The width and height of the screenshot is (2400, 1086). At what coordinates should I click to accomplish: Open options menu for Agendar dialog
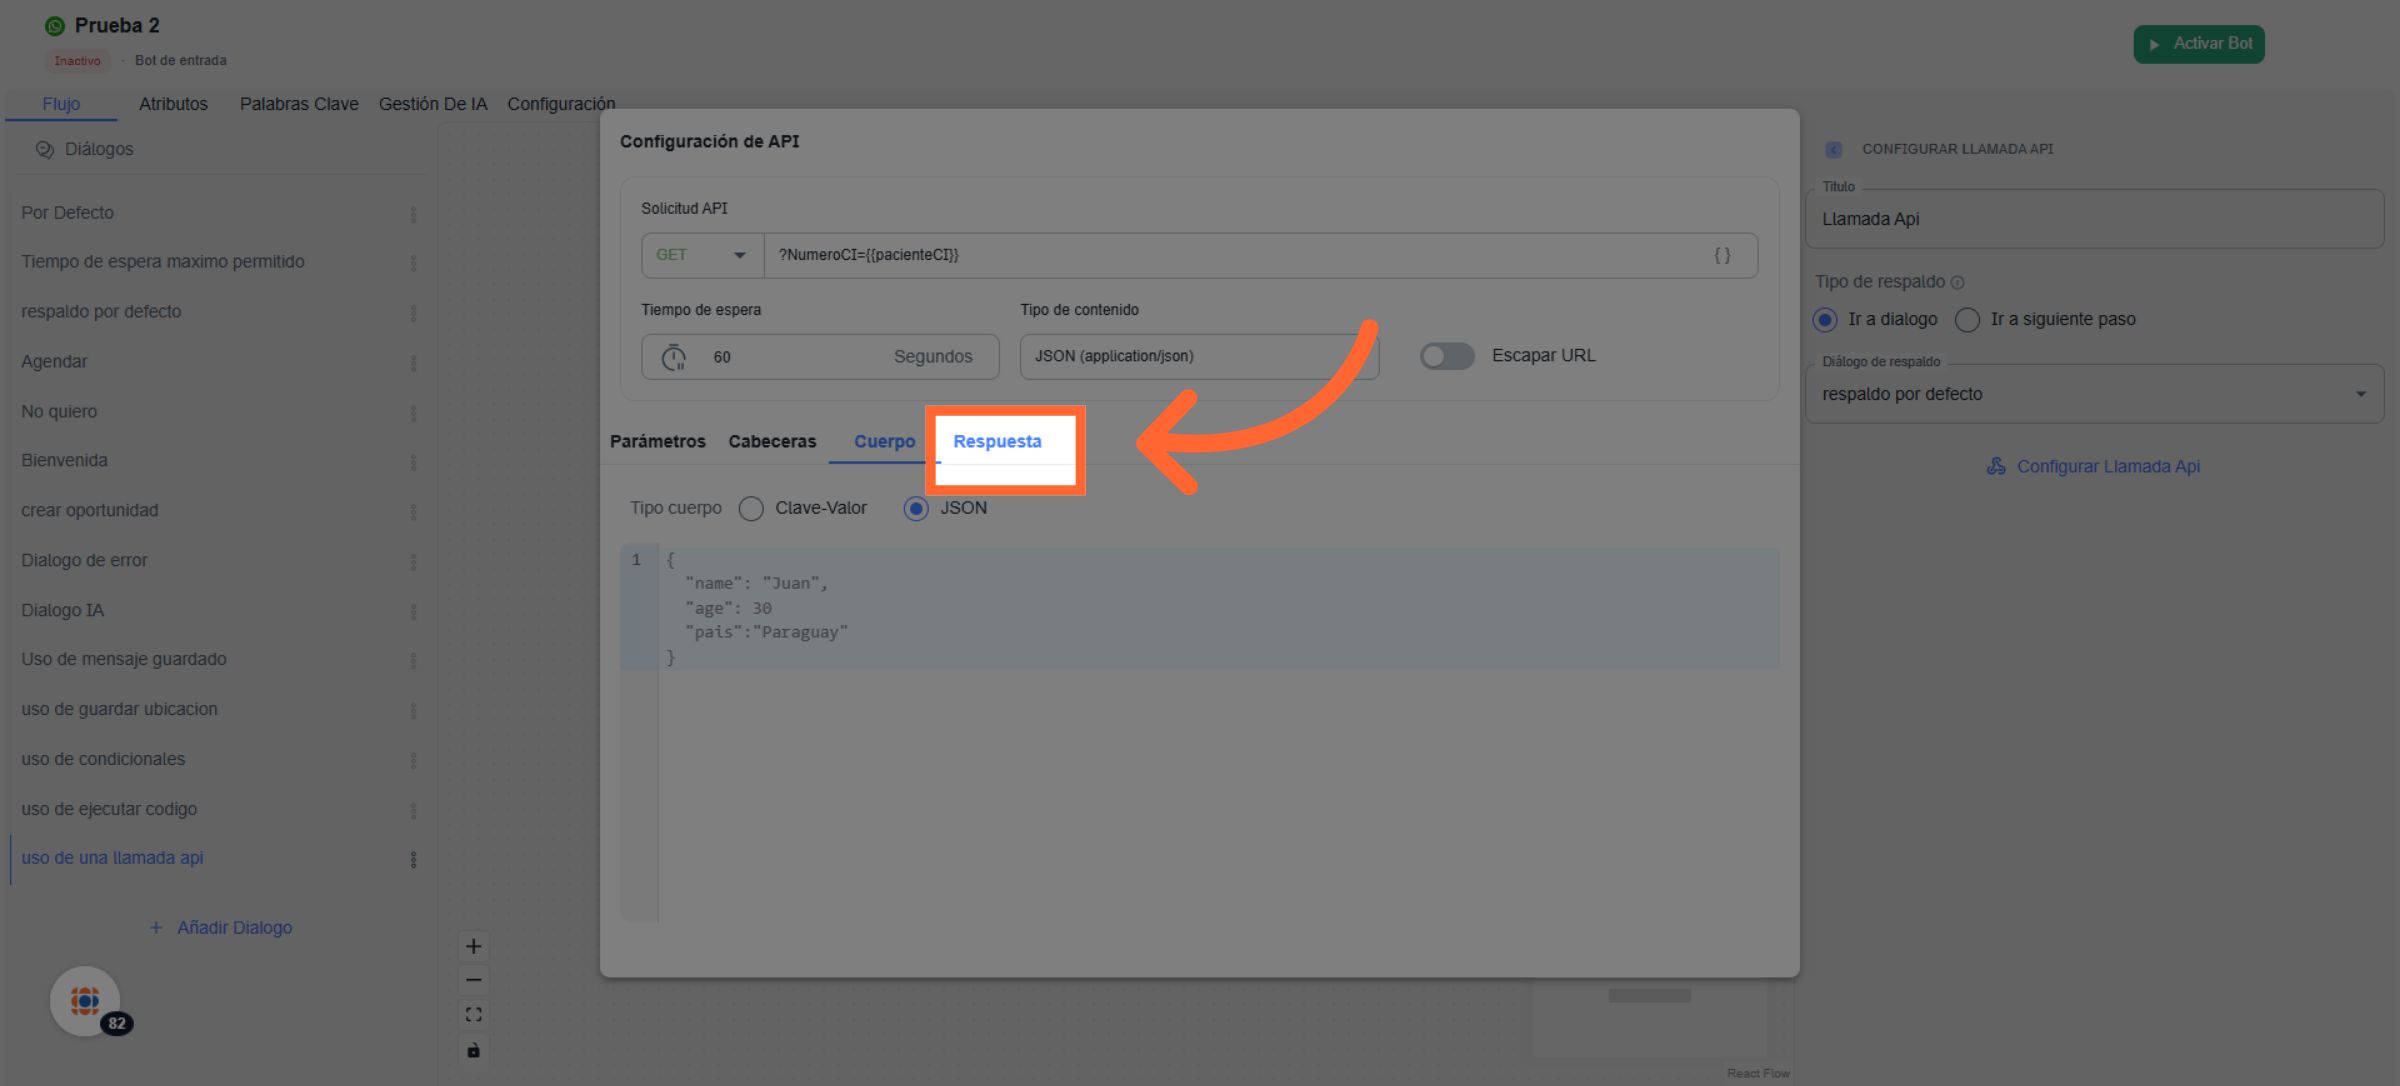413,362
